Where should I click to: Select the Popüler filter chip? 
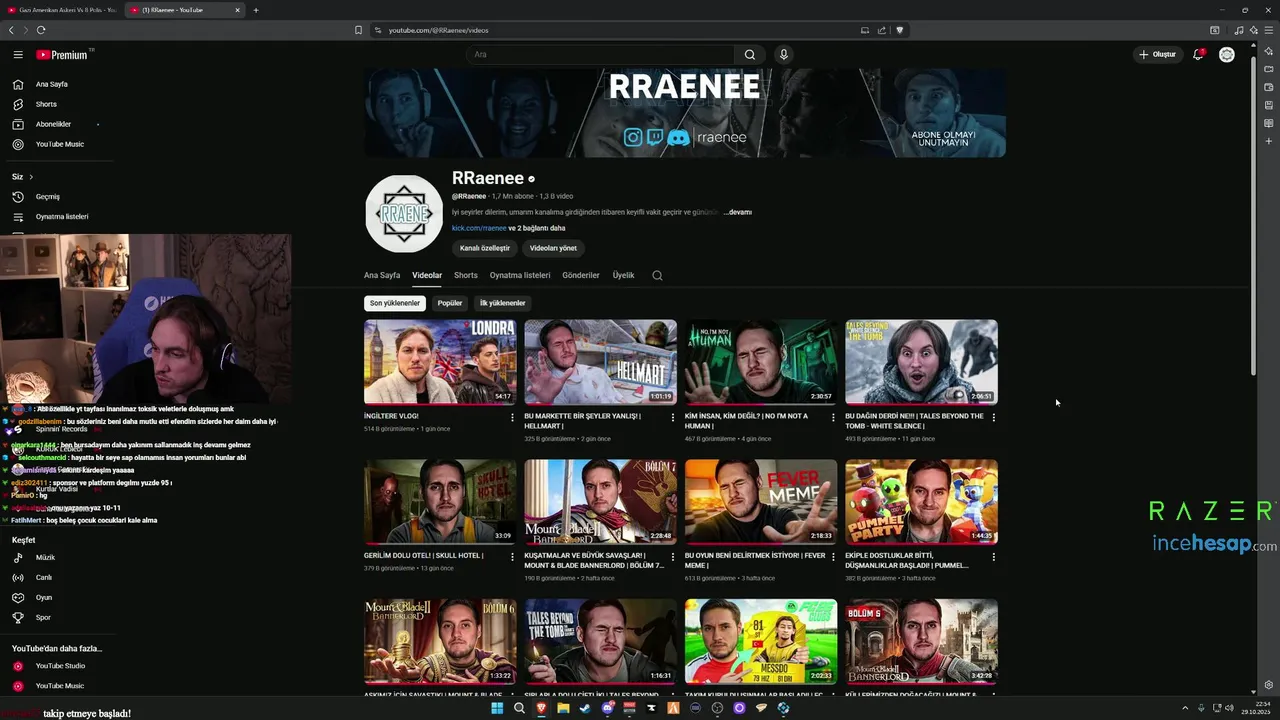450,303
